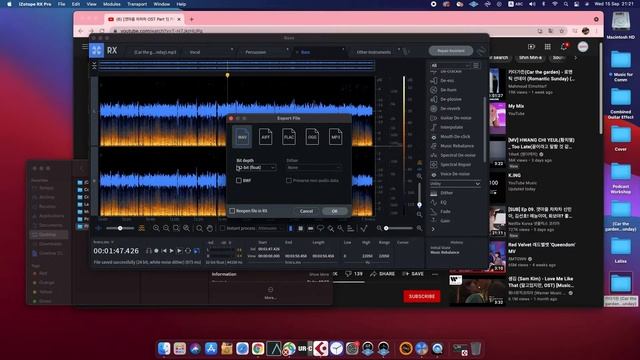
Task: Open the Guitar De-noise module
Action: pos(455,118)
